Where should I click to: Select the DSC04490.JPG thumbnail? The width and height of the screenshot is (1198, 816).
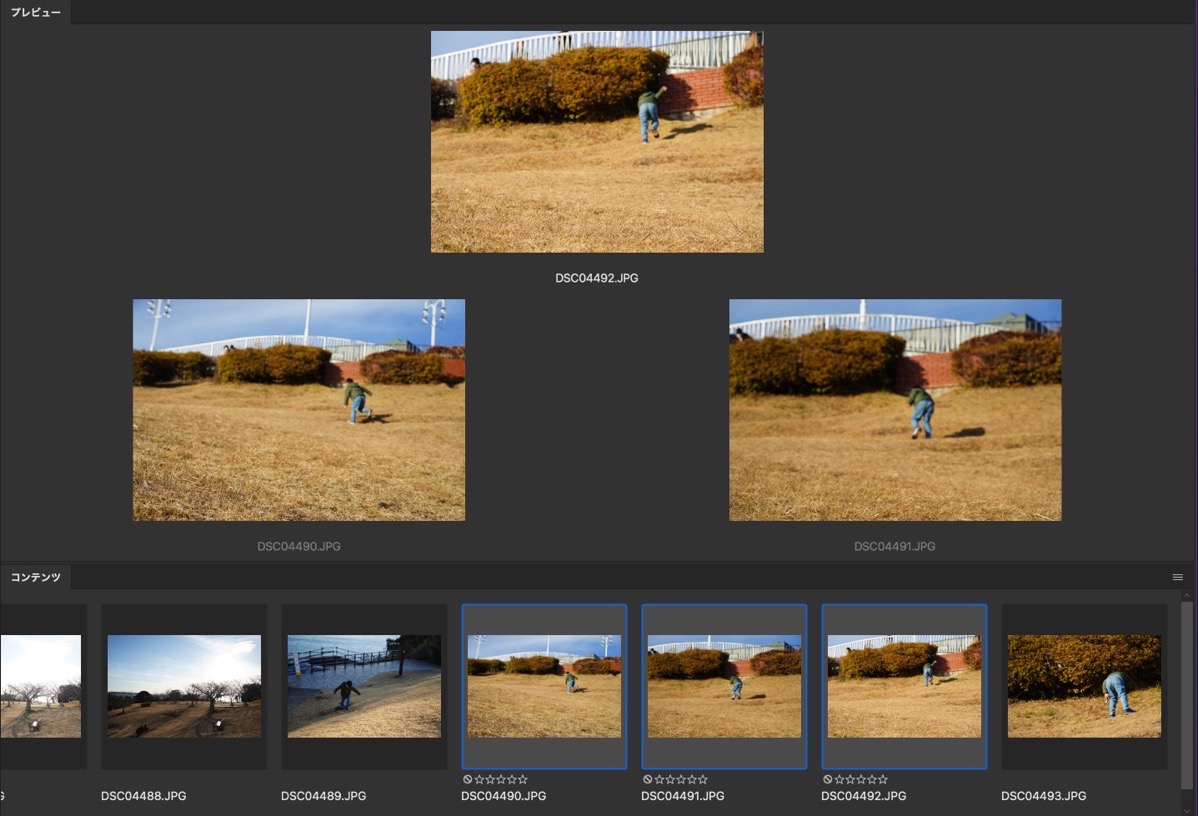[544, 686]
